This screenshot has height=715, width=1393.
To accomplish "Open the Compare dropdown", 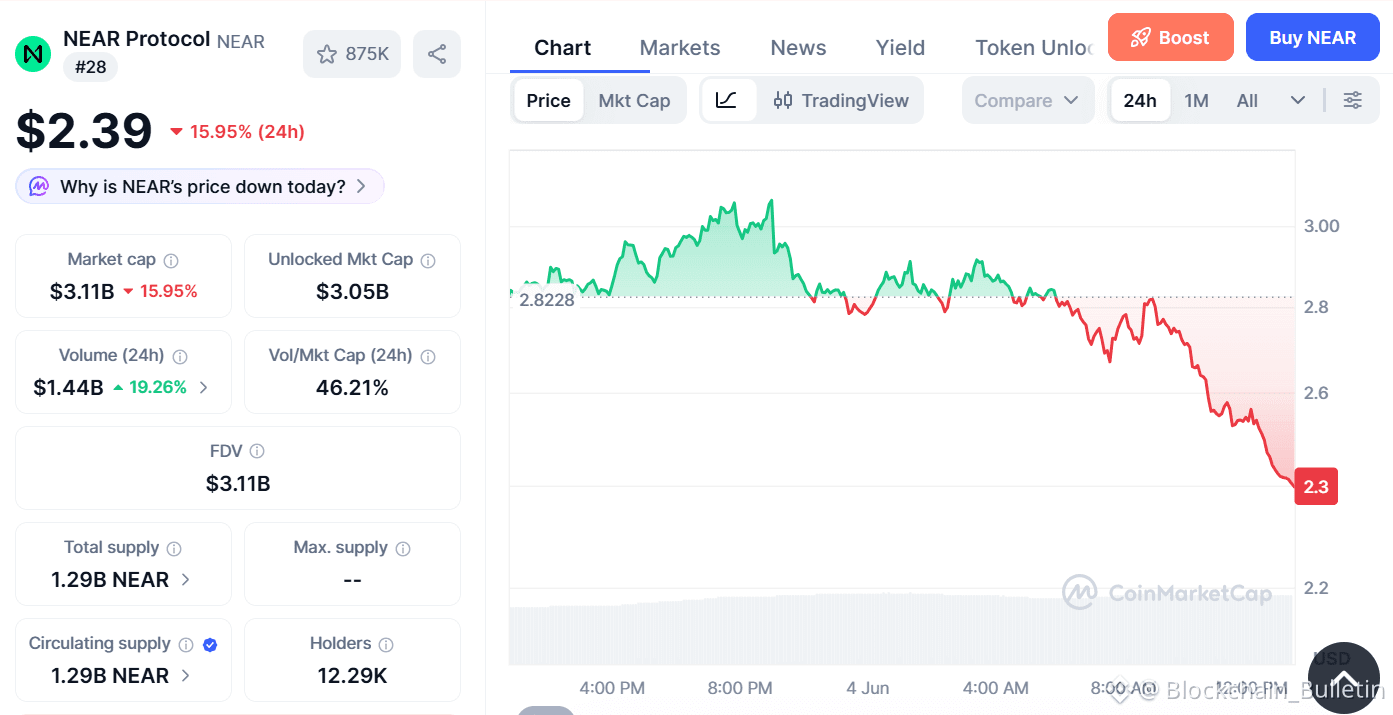I will (x=1028, y=100).
